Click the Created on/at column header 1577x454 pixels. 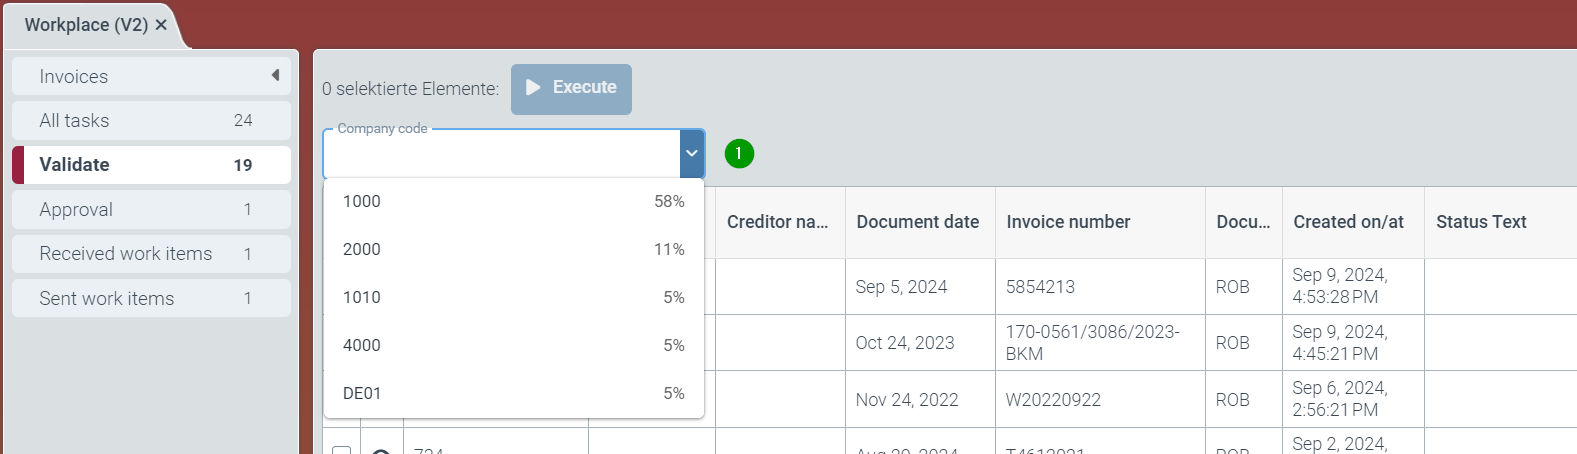click(x=1348, y=222)
